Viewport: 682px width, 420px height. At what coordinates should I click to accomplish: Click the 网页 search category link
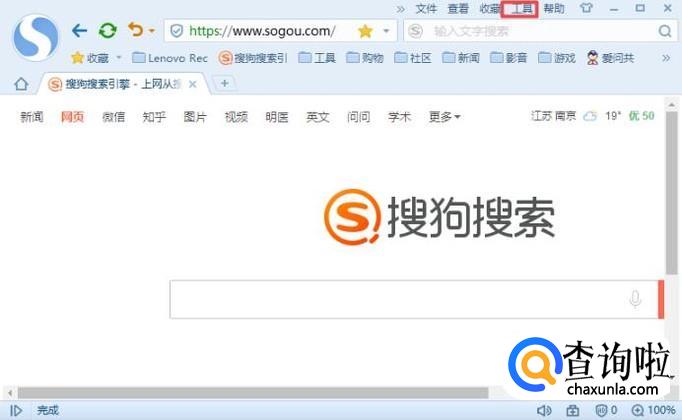pos(72,117)
